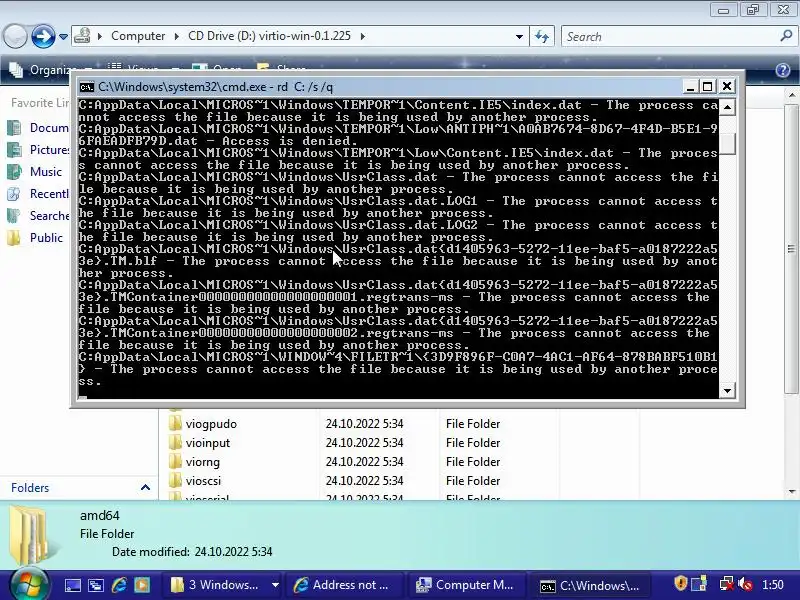This screenshot has width=800, height=600.
Task: Expand the Folders pane chevron
Action: 145,488
